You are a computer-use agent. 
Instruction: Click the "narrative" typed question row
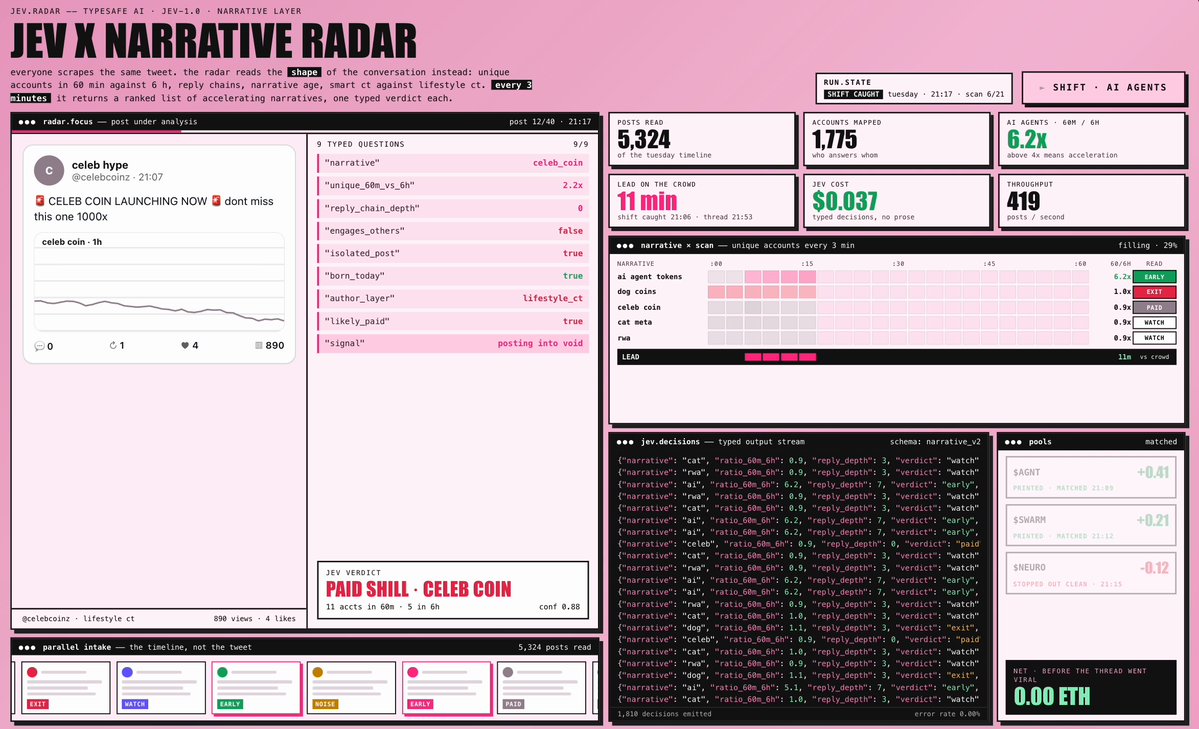click(453, 163)
